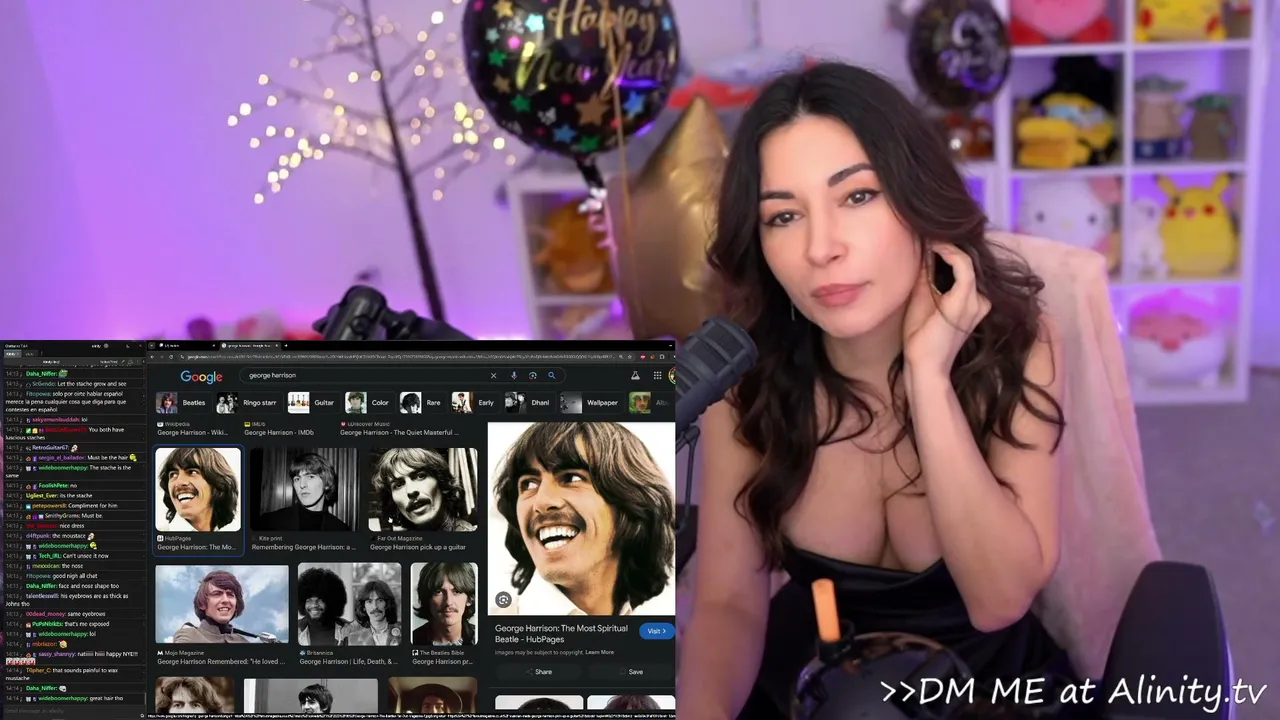The image size is (1280, 720).
Task: Open The Beatles Bible image result
Action: 444,604
